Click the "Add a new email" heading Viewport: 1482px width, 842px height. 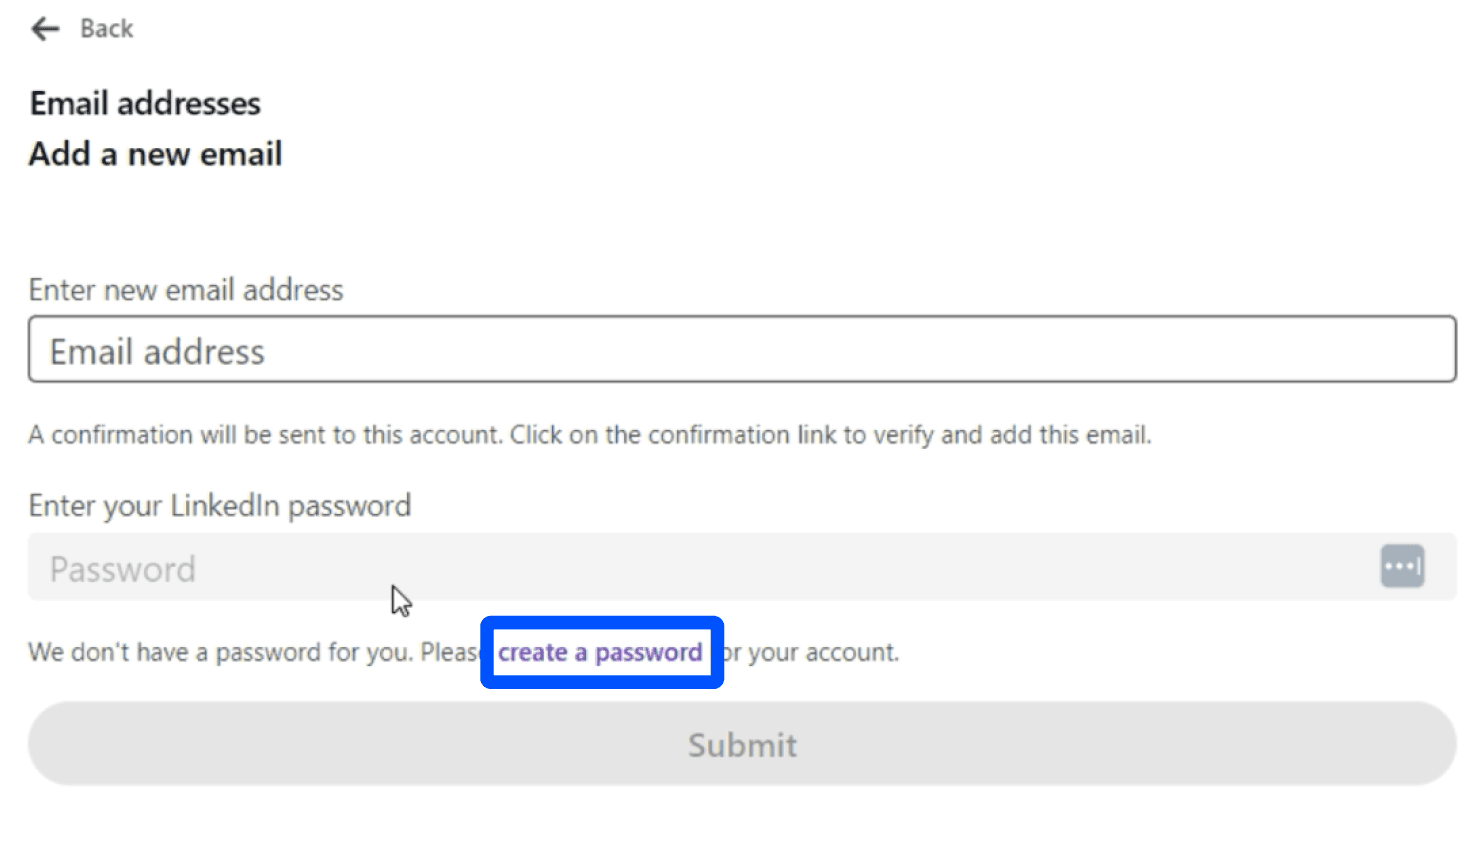pyautogui.click(x=156, y=154)
